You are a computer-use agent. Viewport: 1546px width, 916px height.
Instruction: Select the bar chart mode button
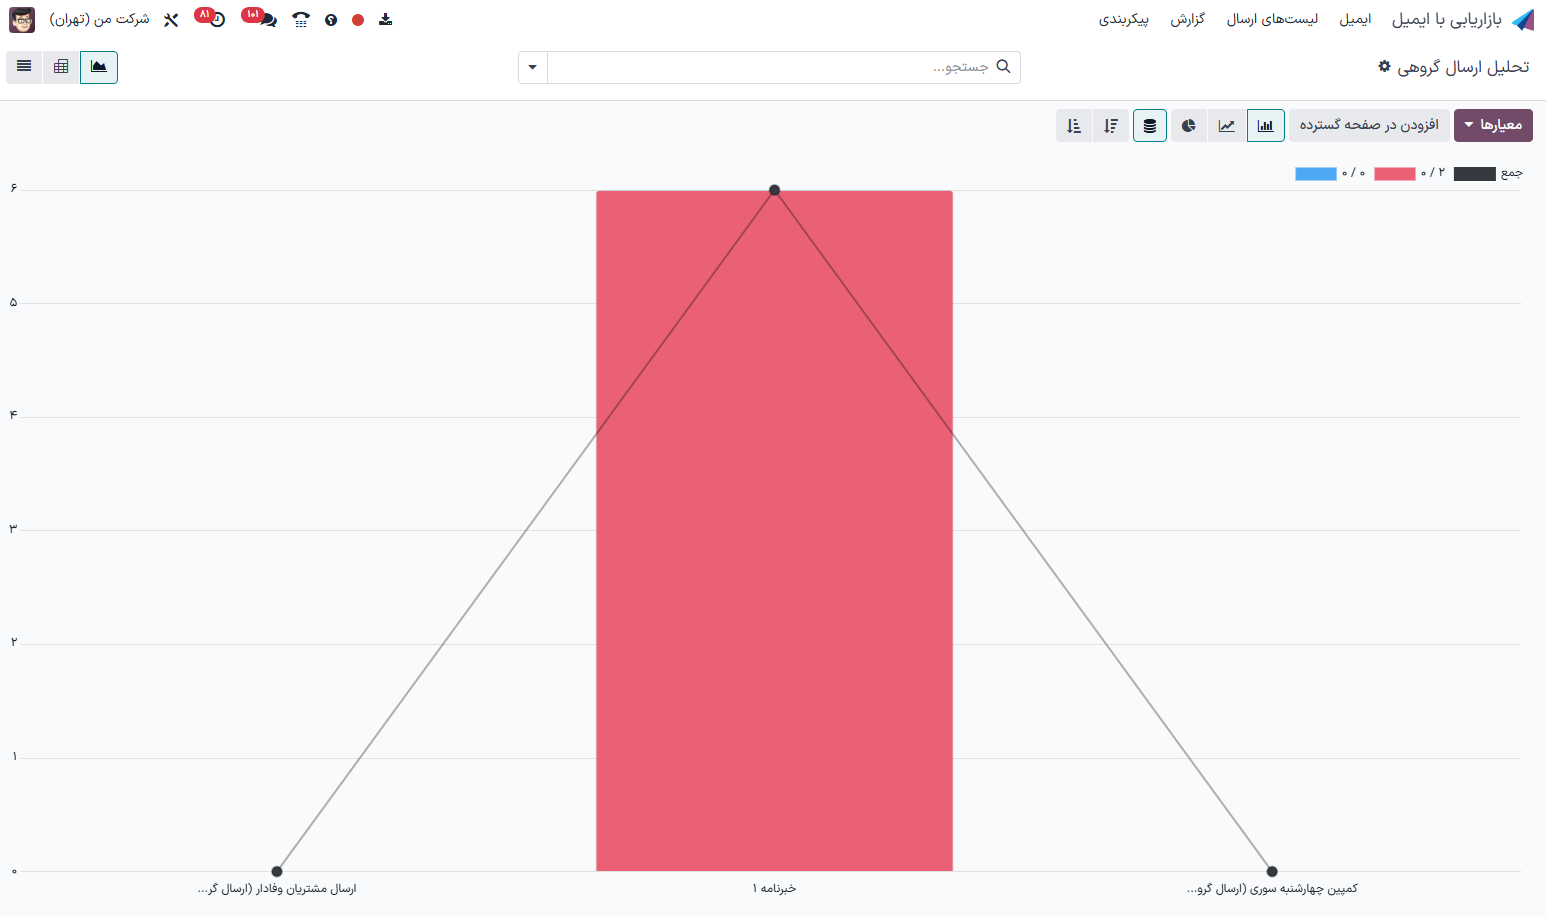1266,126
